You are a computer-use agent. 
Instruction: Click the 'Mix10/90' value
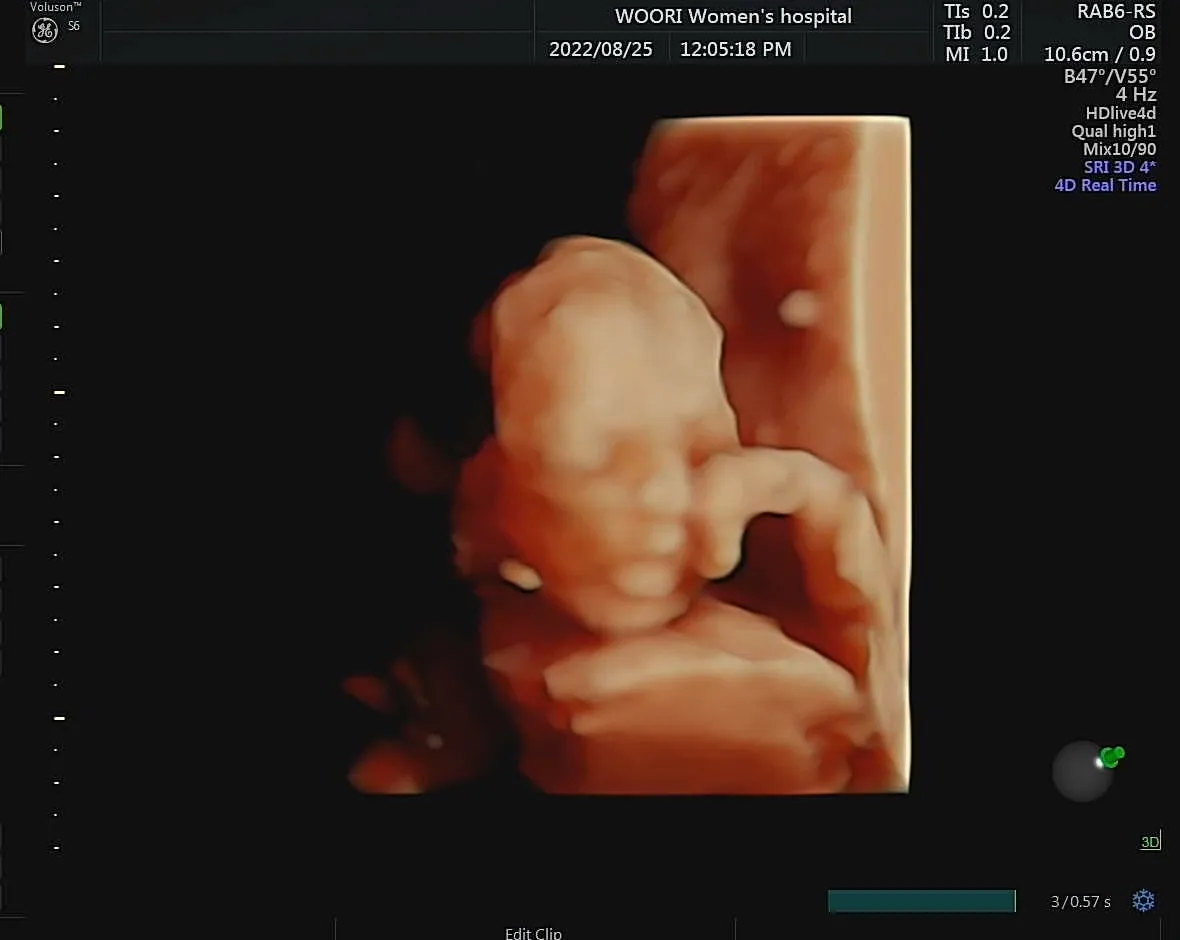click(1120, 149)
